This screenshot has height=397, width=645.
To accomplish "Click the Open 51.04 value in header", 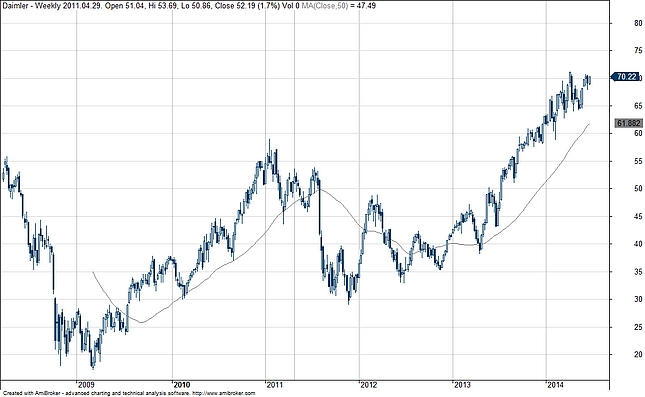I will point(125,6).
